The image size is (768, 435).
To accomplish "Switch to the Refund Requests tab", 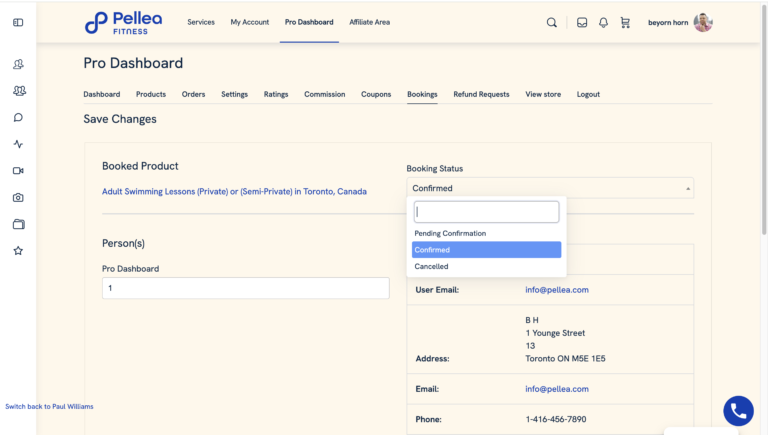I will tap(481, 94).
